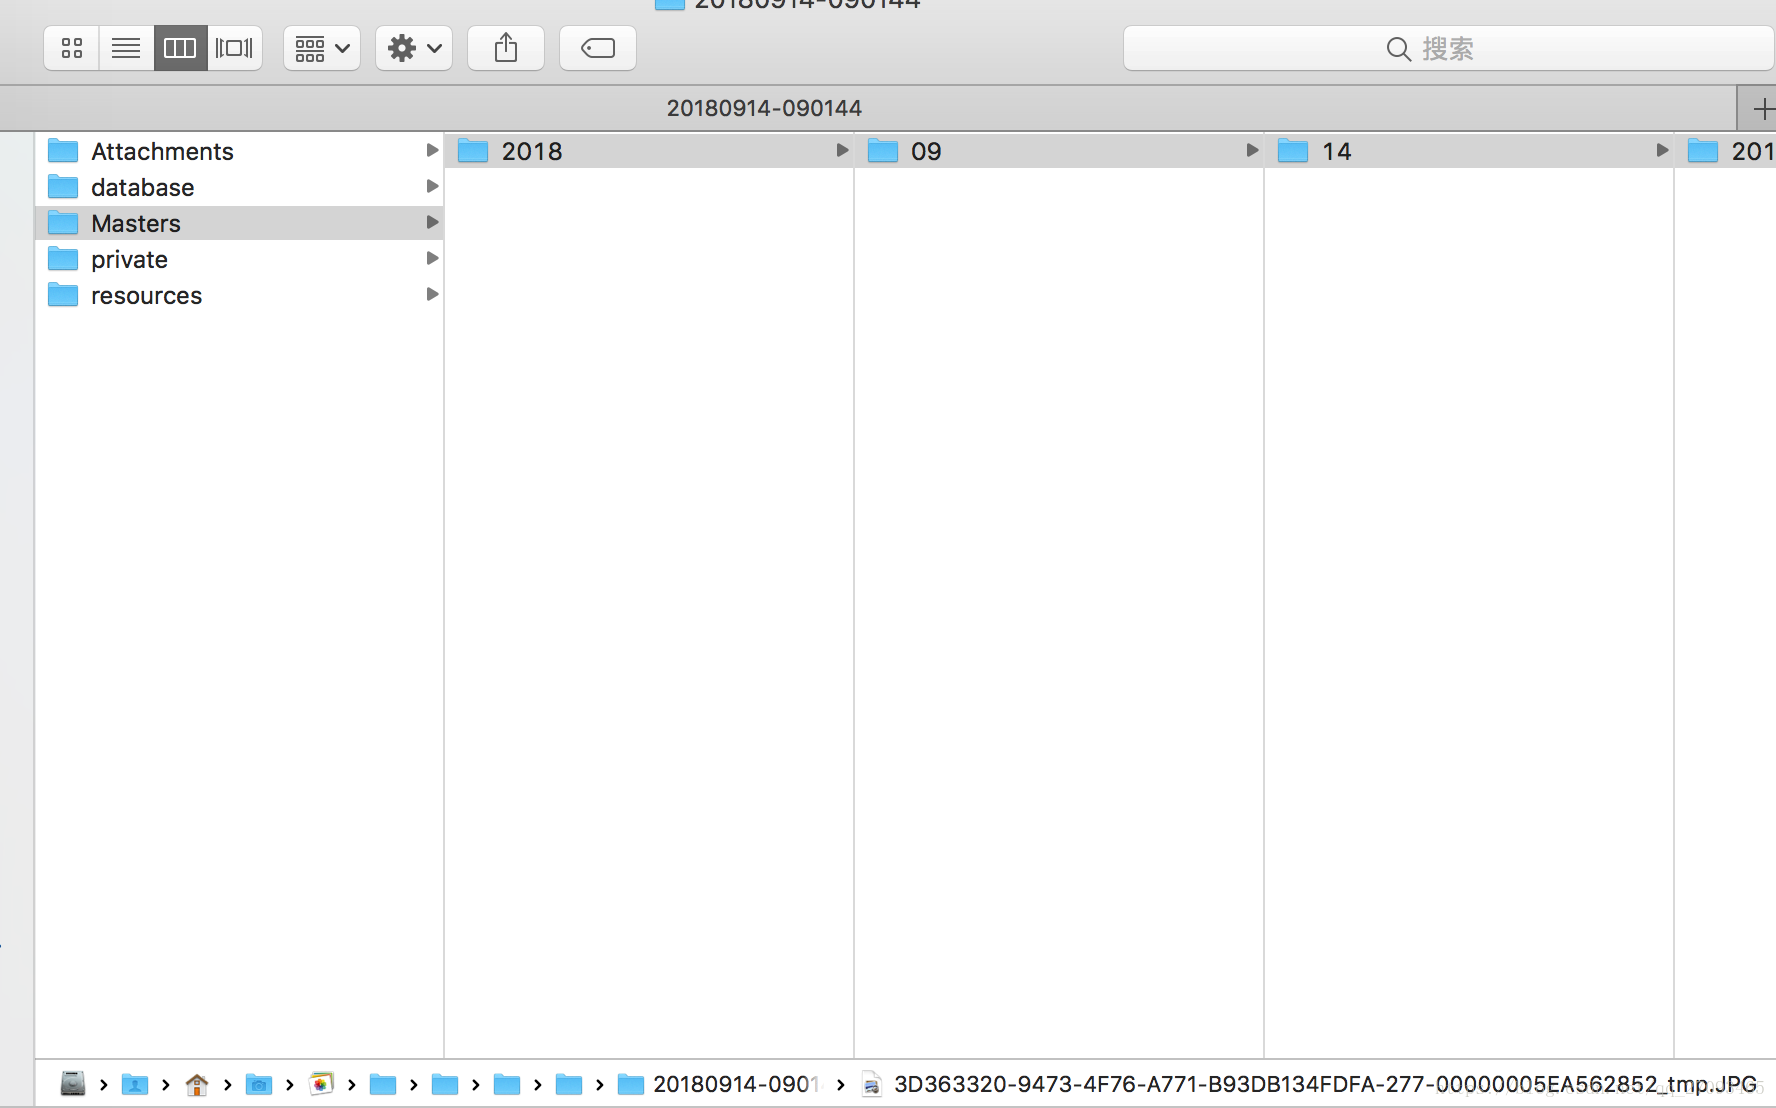Screen dimensions: 1776x1108
Task: Switch Finder to list view
Action: point(126,48)
